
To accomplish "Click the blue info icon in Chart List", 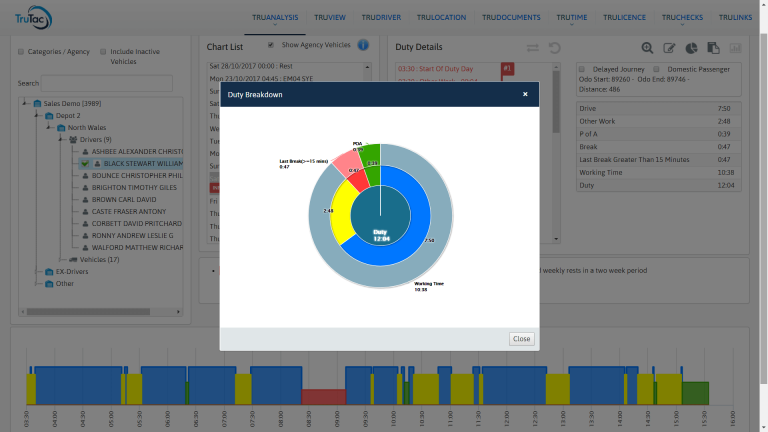I will click(363, 45).
